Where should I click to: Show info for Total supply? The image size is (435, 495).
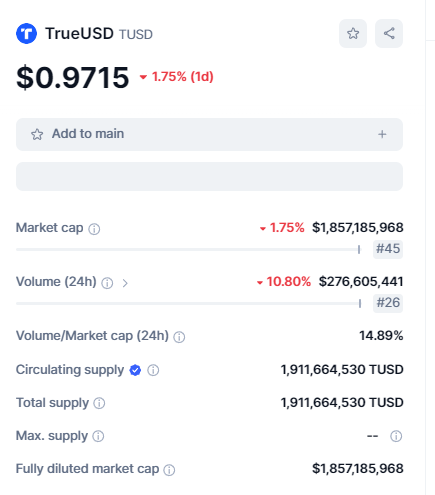(x=99, y=403)
